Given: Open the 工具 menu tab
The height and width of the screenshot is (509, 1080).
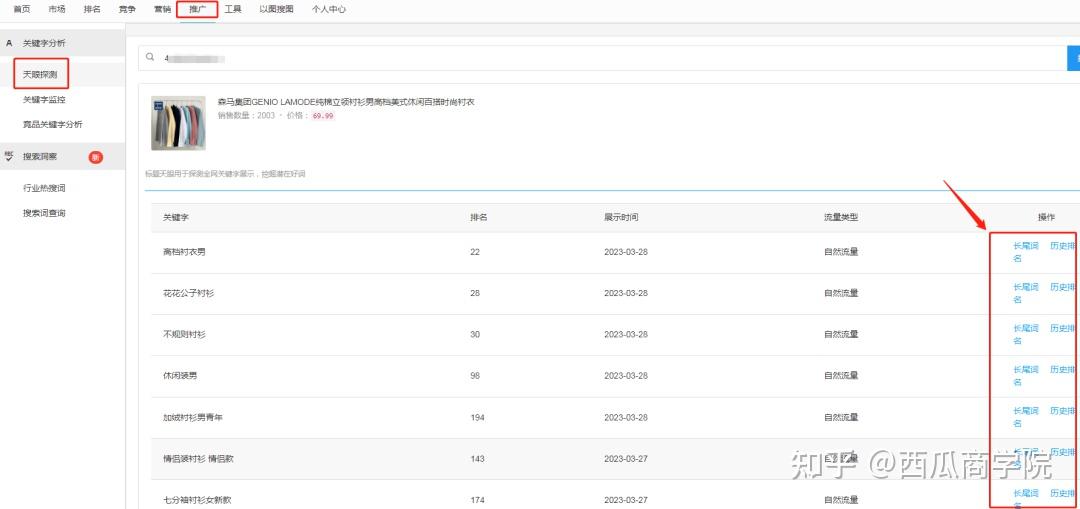Looking at the screenshot, I should [233, 10].
